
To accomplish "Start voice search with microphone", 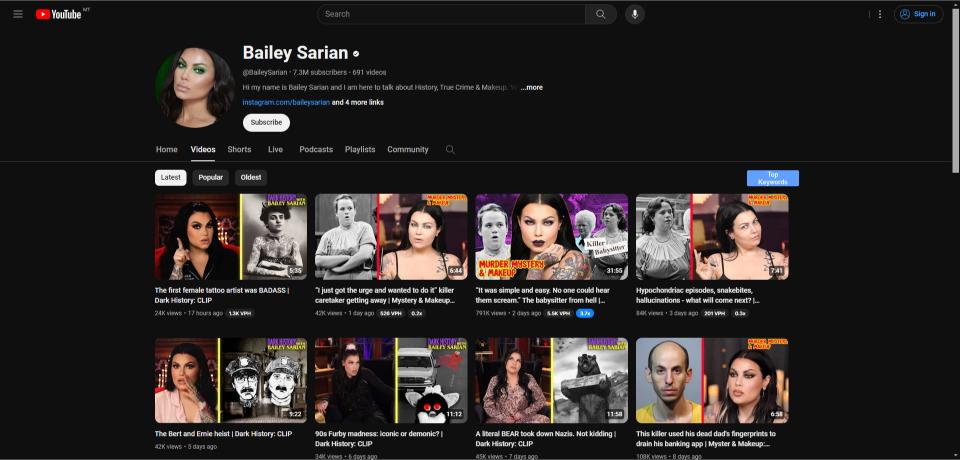I will pyautogui.click(x=634, y=14).
